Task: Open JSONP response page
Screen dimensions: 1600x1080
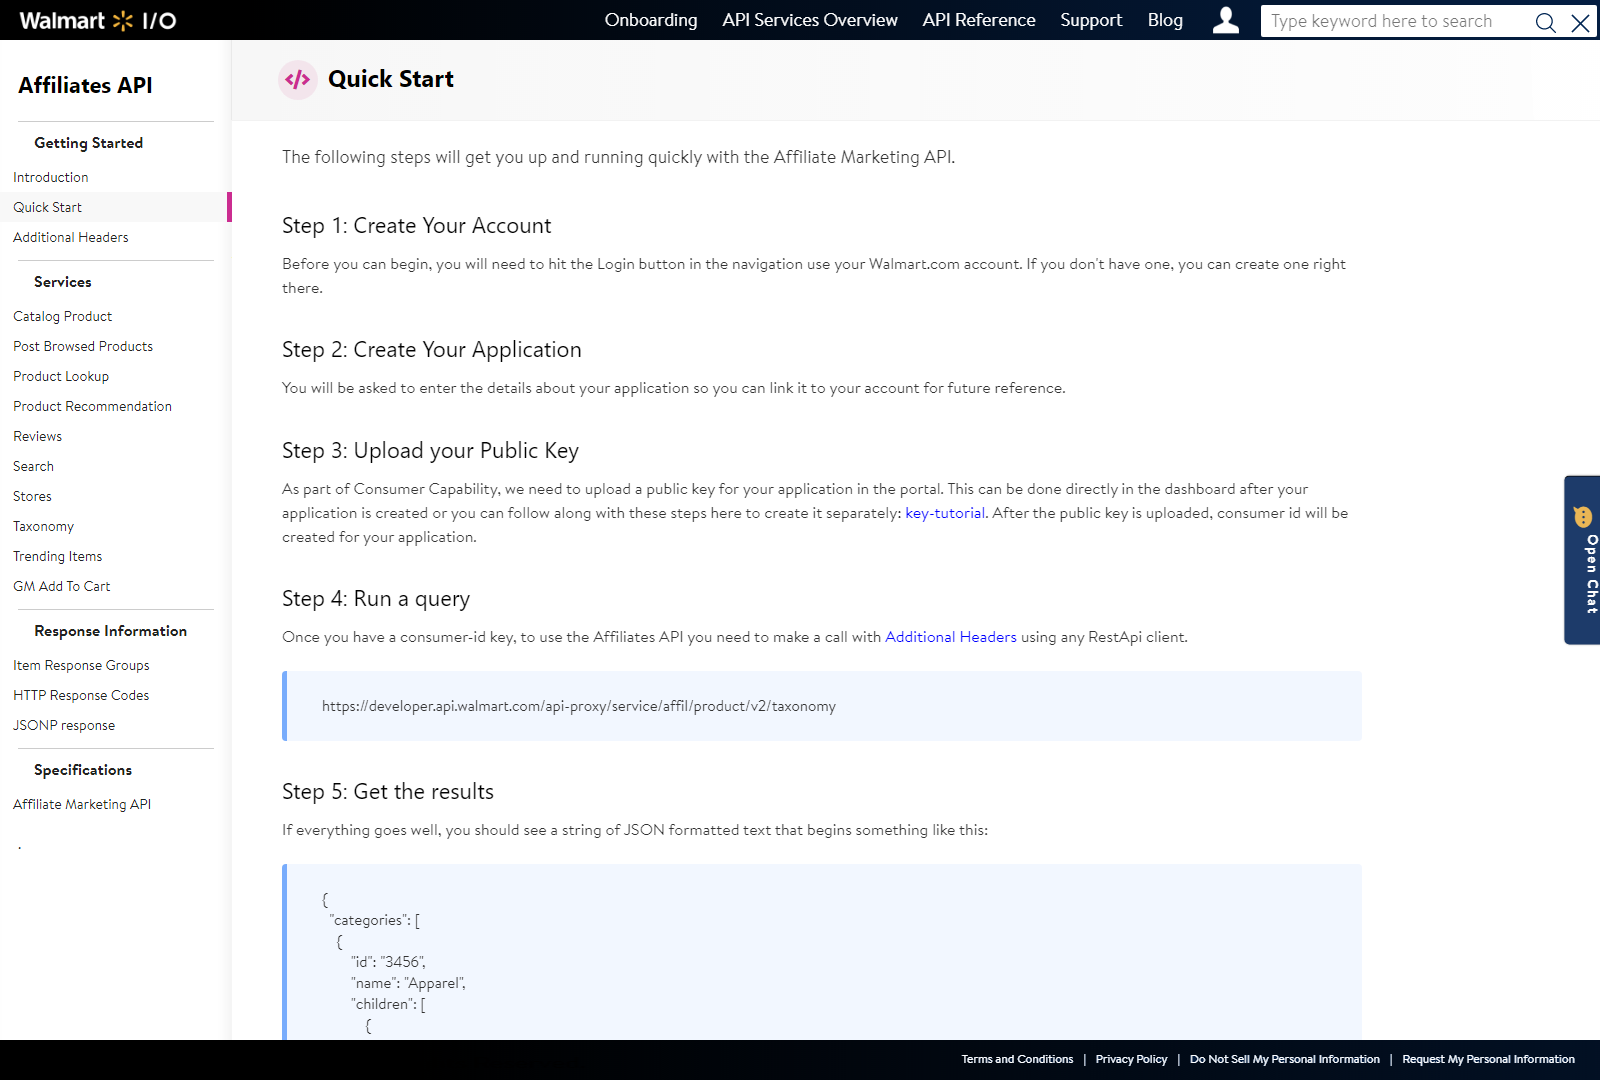Action: click(64, 725)
